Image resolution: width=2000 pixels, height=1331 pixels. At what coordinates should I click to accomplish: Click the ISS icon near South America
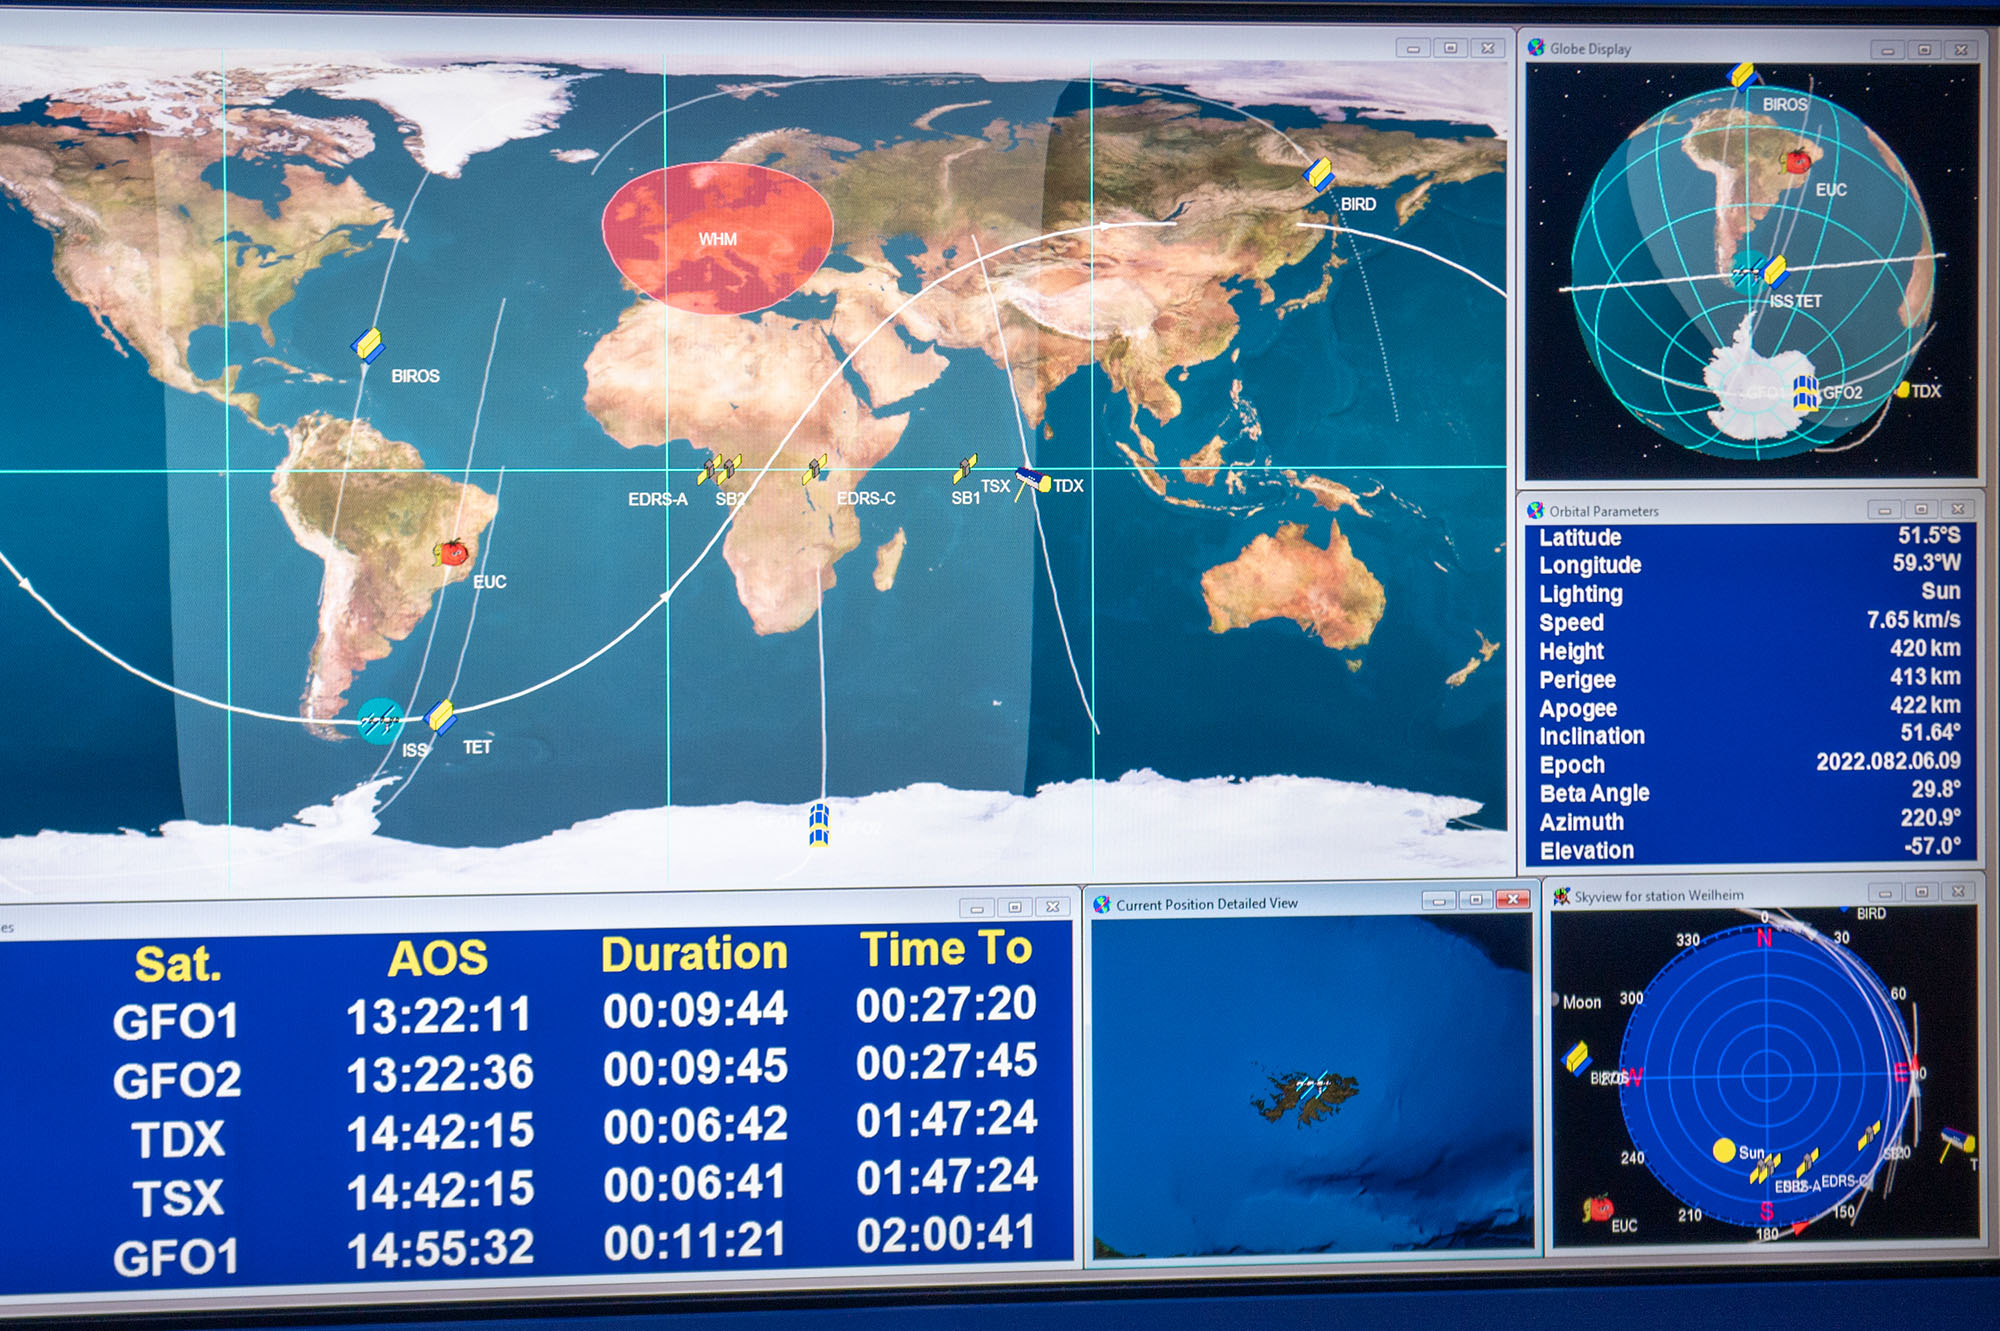(x=380, y=720)
